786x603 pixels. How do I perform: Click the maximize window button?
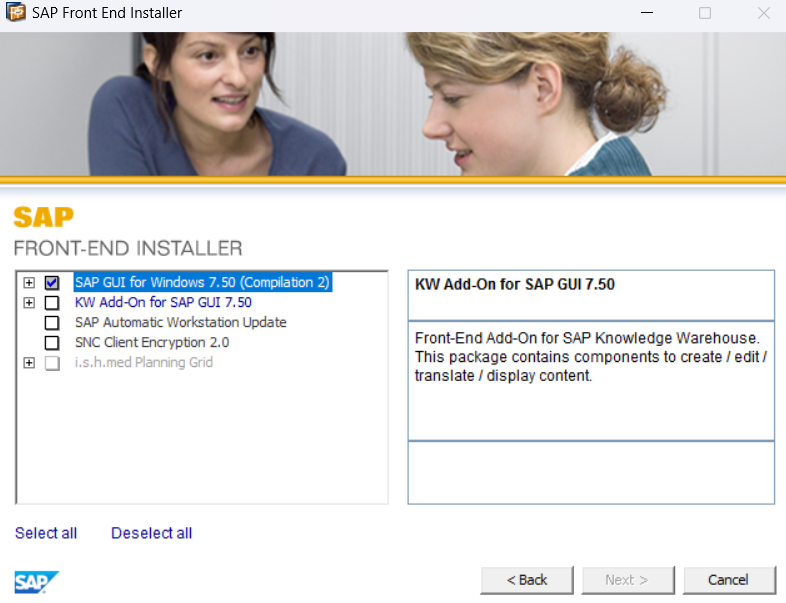(x=705, y=13)
